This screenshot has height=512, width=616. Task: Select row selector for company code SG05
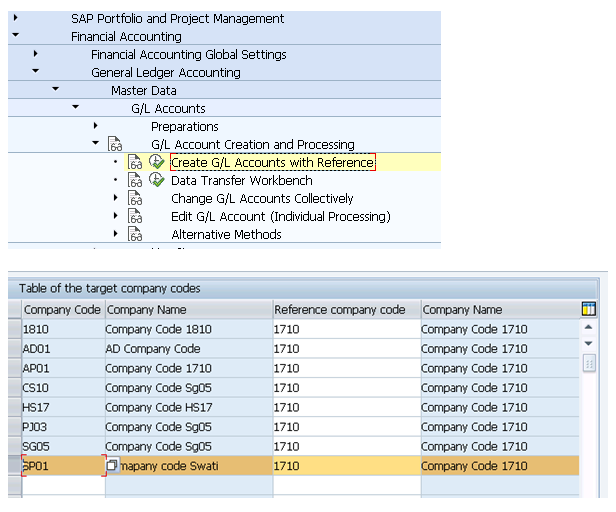tap(15, 446)
